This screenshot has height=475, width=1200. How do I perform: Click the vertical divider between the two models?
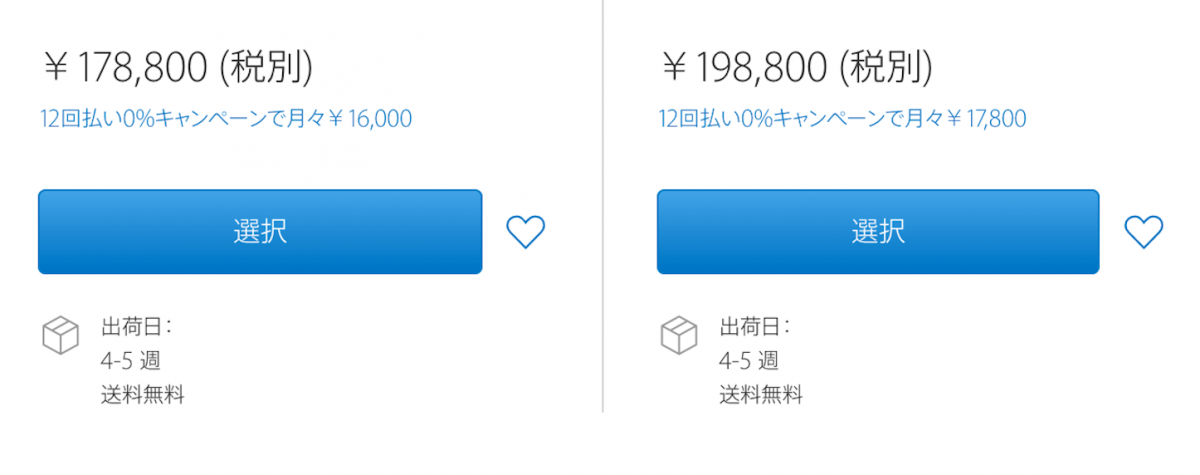[603, 200]
